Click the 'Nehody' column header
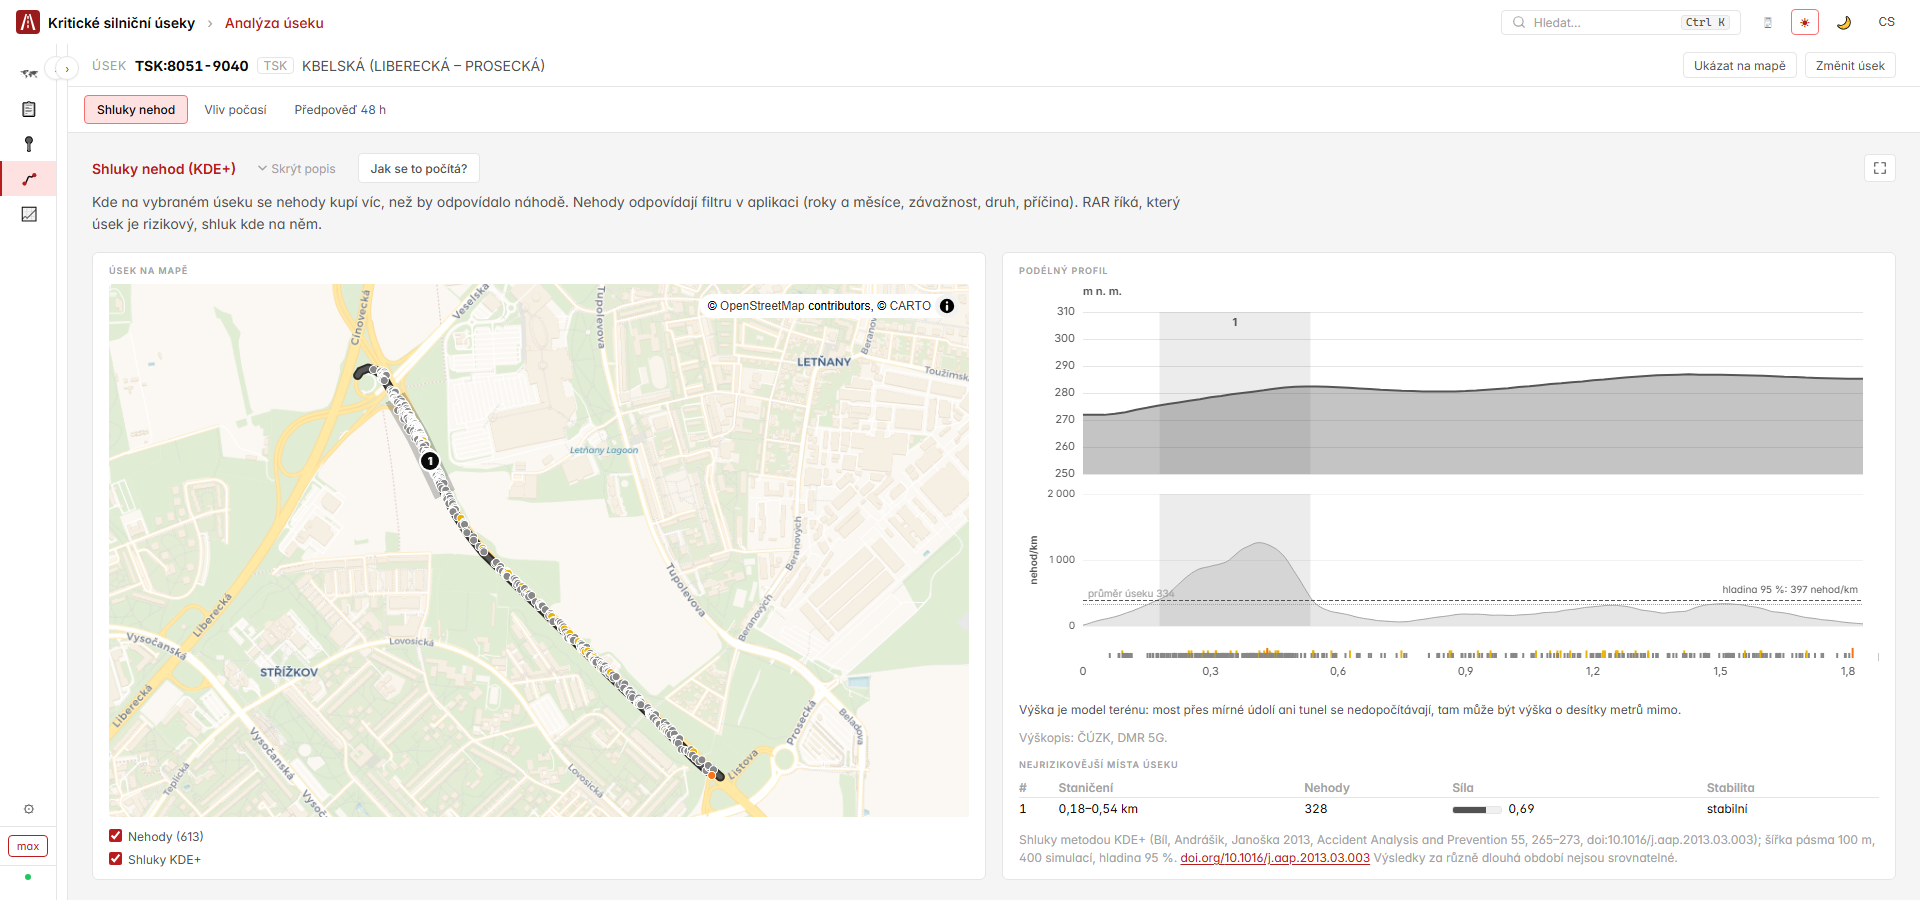The width and height of the screenshot is (1920, 900). 1327,788
